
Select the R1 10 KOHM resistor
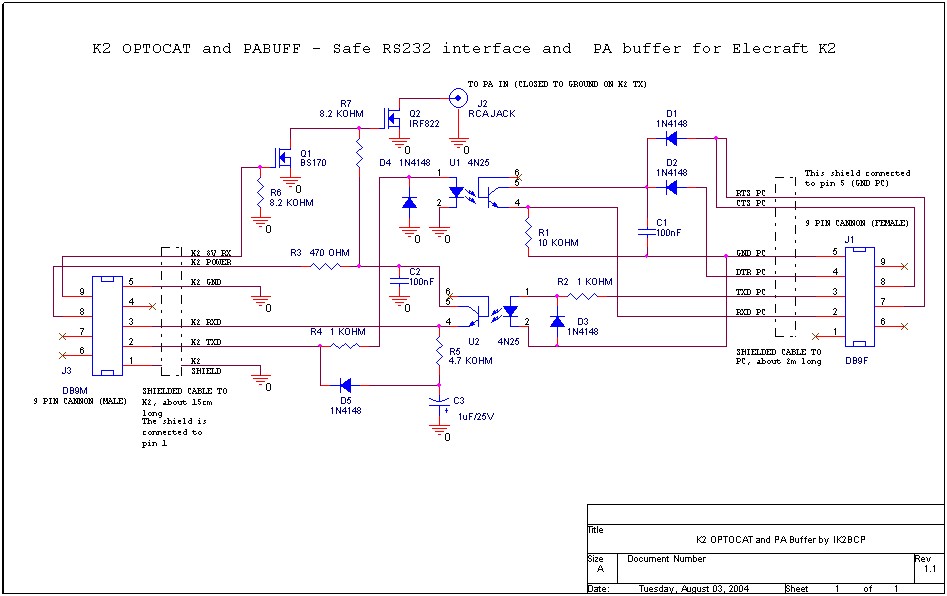click(x=527, y=235)
